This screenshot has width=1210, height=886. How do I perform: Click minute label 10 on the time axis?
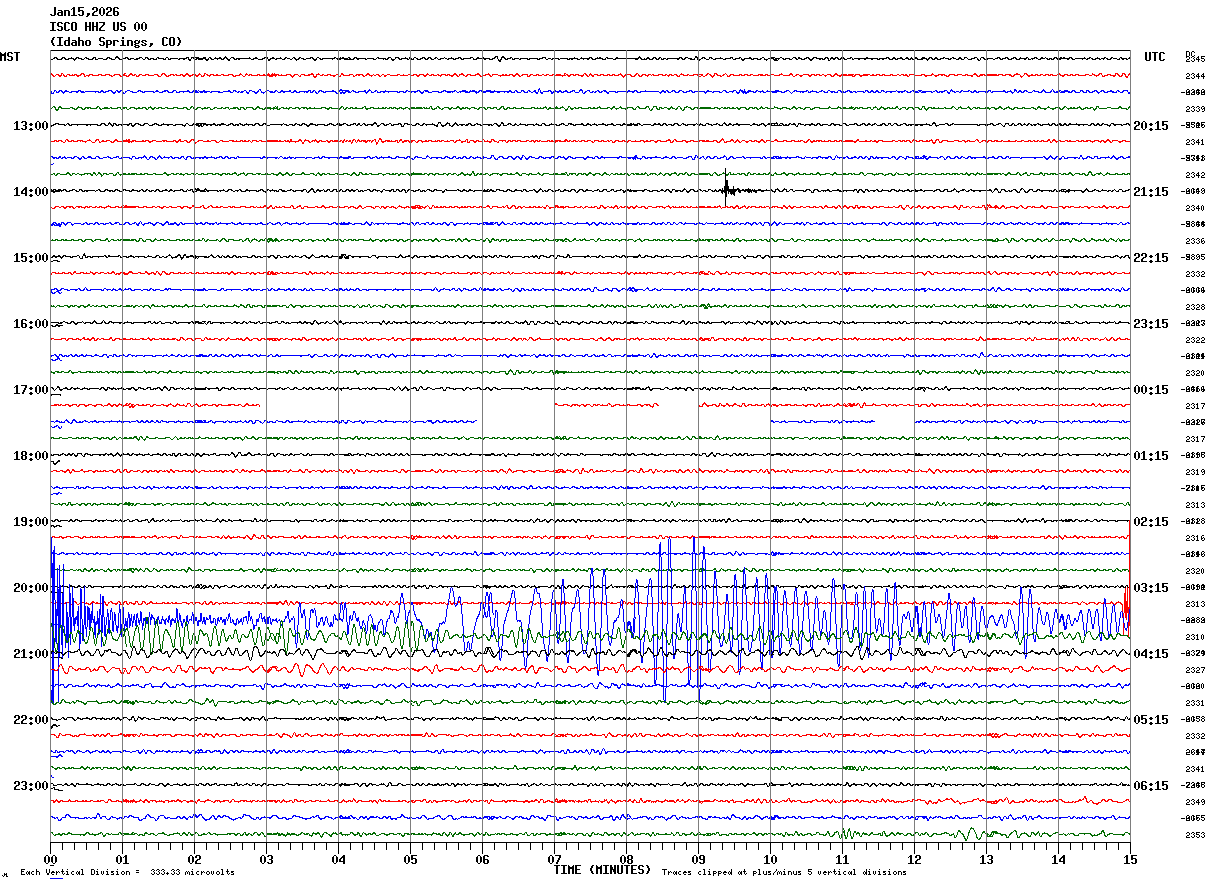click(770, 859)
